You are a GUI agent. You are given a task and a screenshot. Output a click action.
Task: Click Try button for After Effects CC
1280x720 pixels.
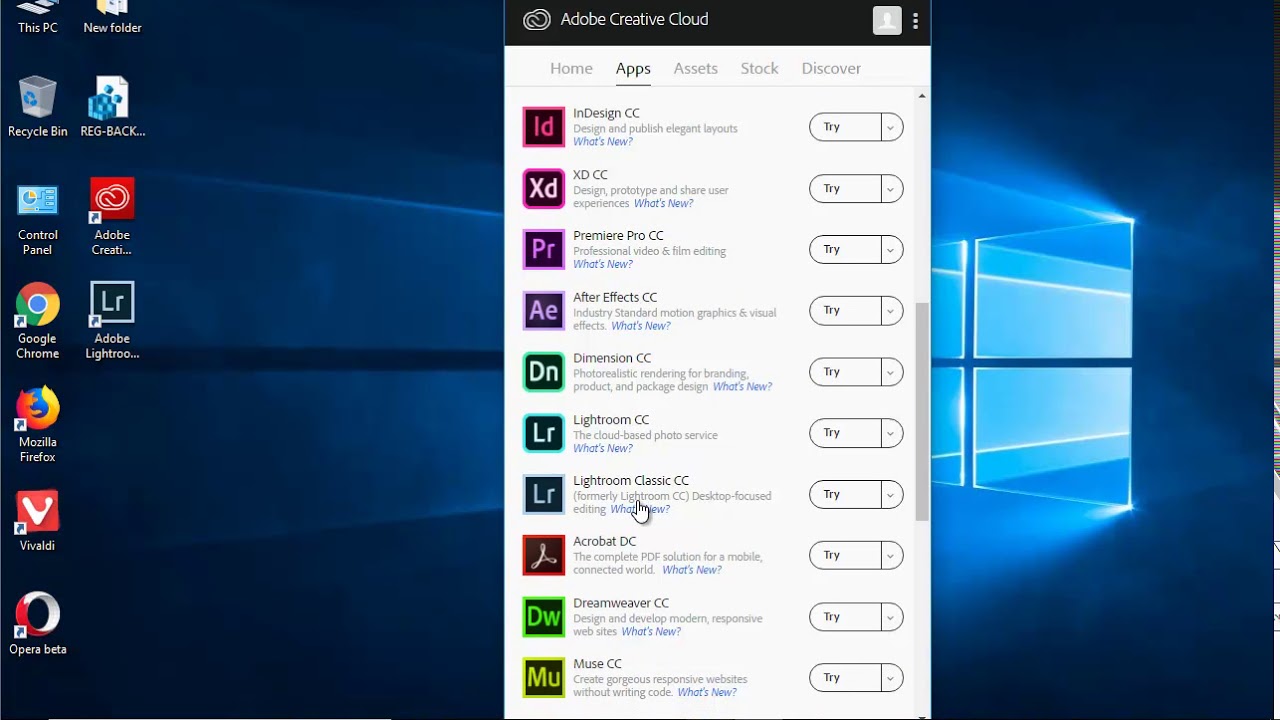point(845,310)
